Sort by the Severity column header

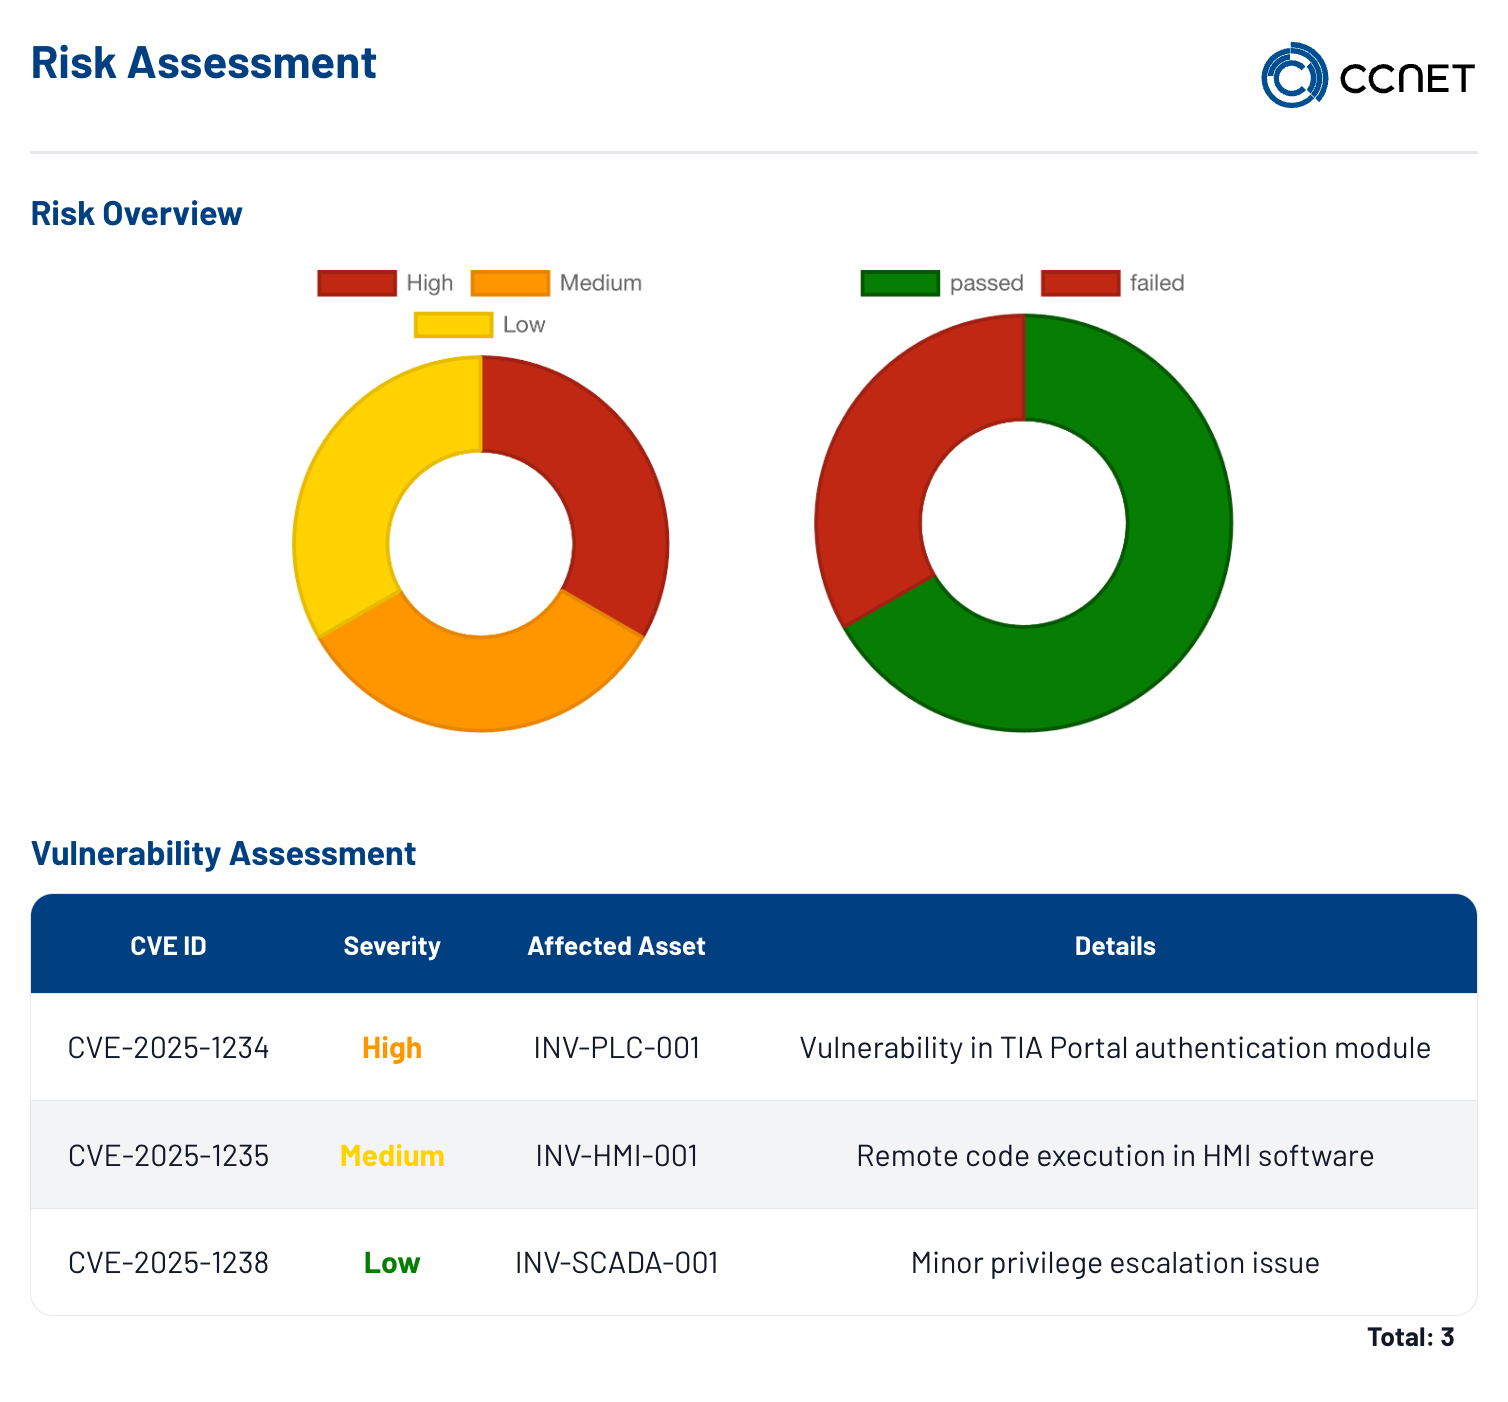392,946
